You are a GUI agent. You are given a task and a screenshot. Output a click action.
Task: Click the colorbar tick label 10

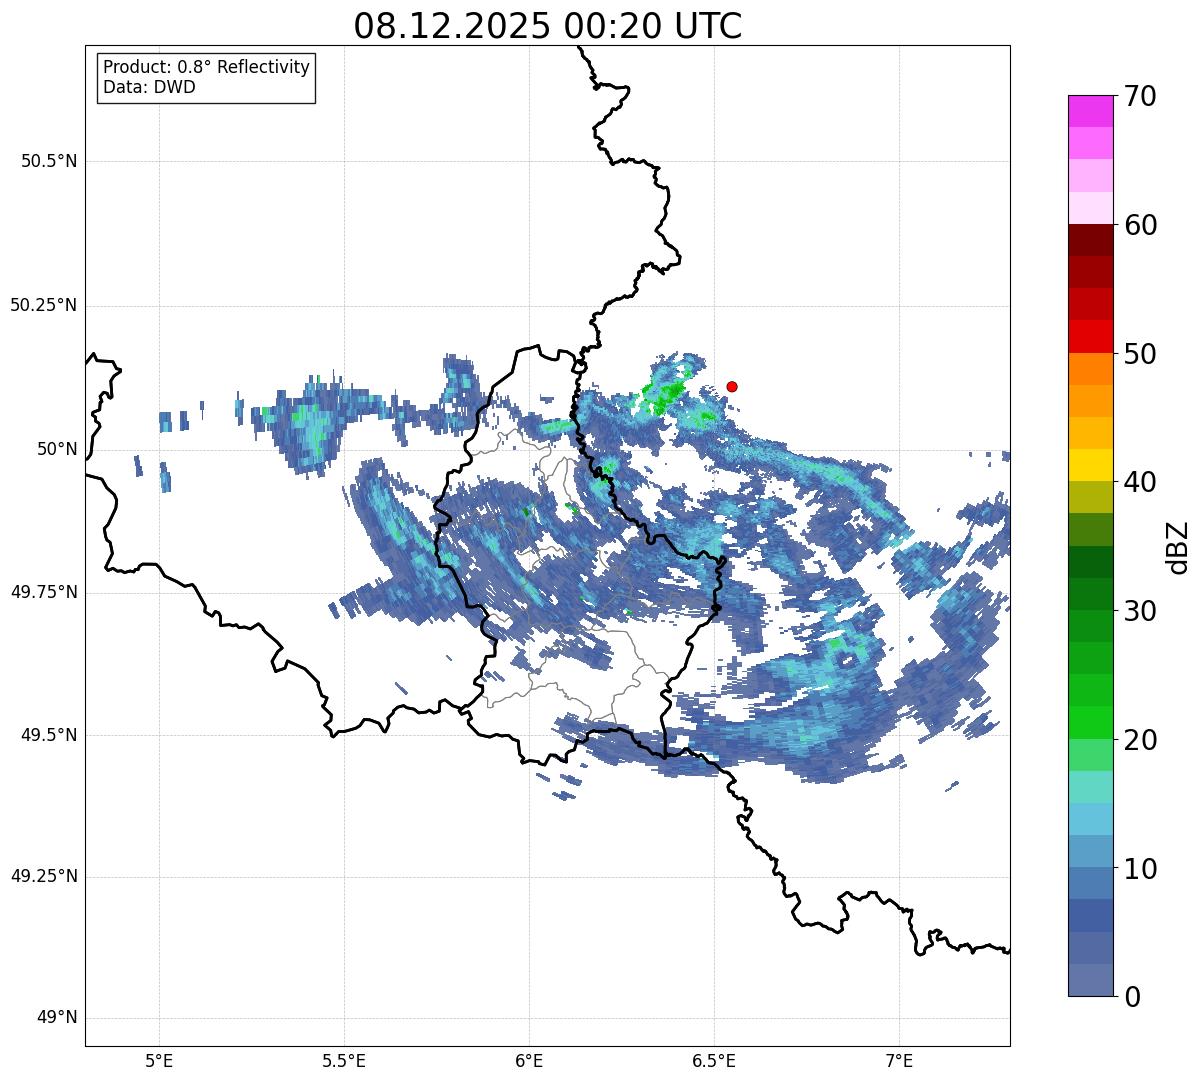click(1141, 868)
